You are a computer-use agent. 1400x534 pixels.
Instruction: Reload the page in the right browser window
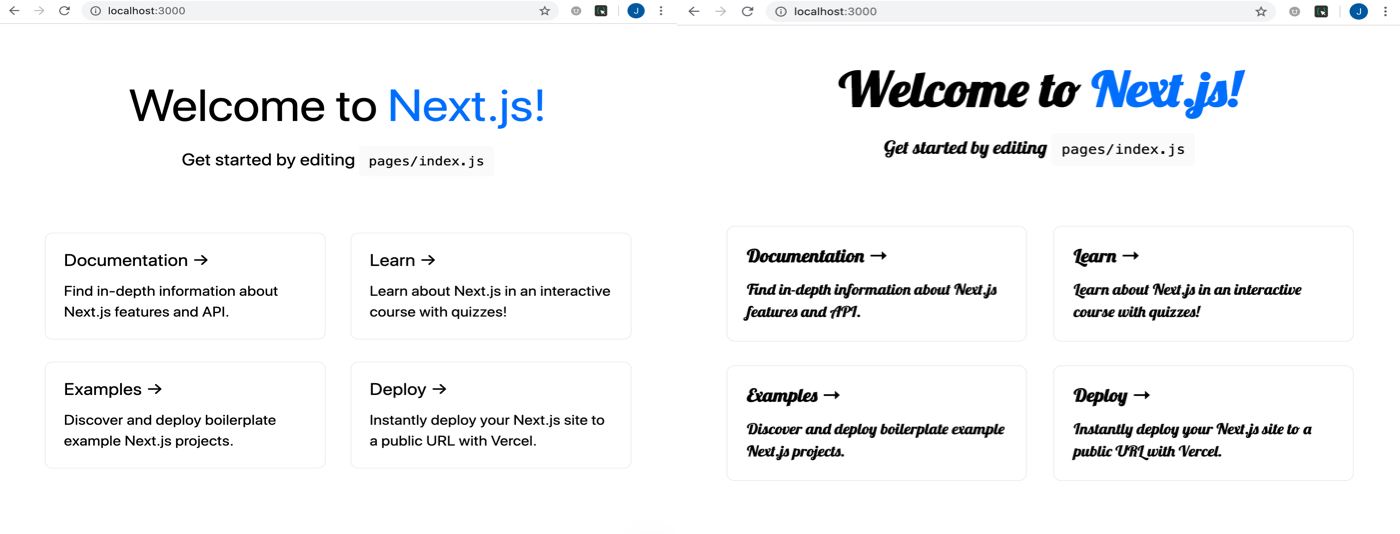(x=747, y=12)
